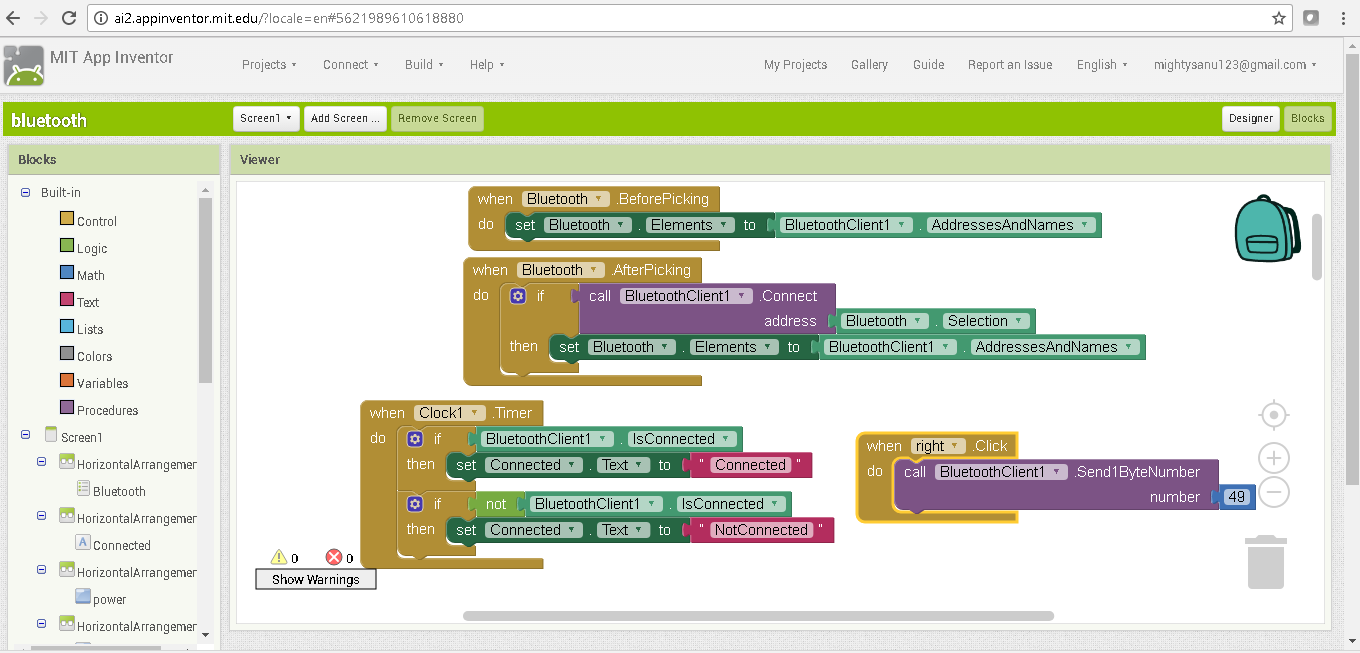Zoom out with the minus icon

coord(1273,492)
